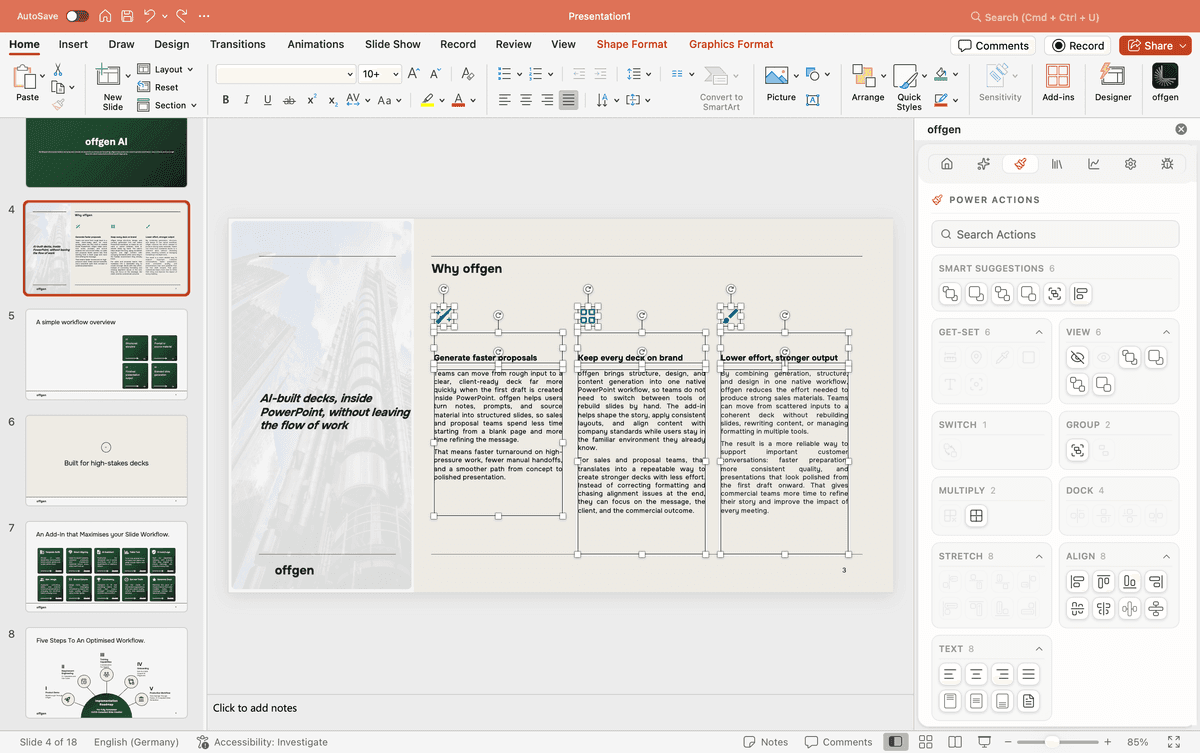This screenshot has width=1200, height=753.
Task: Open the Section dropdown
Action: point(167,105)
